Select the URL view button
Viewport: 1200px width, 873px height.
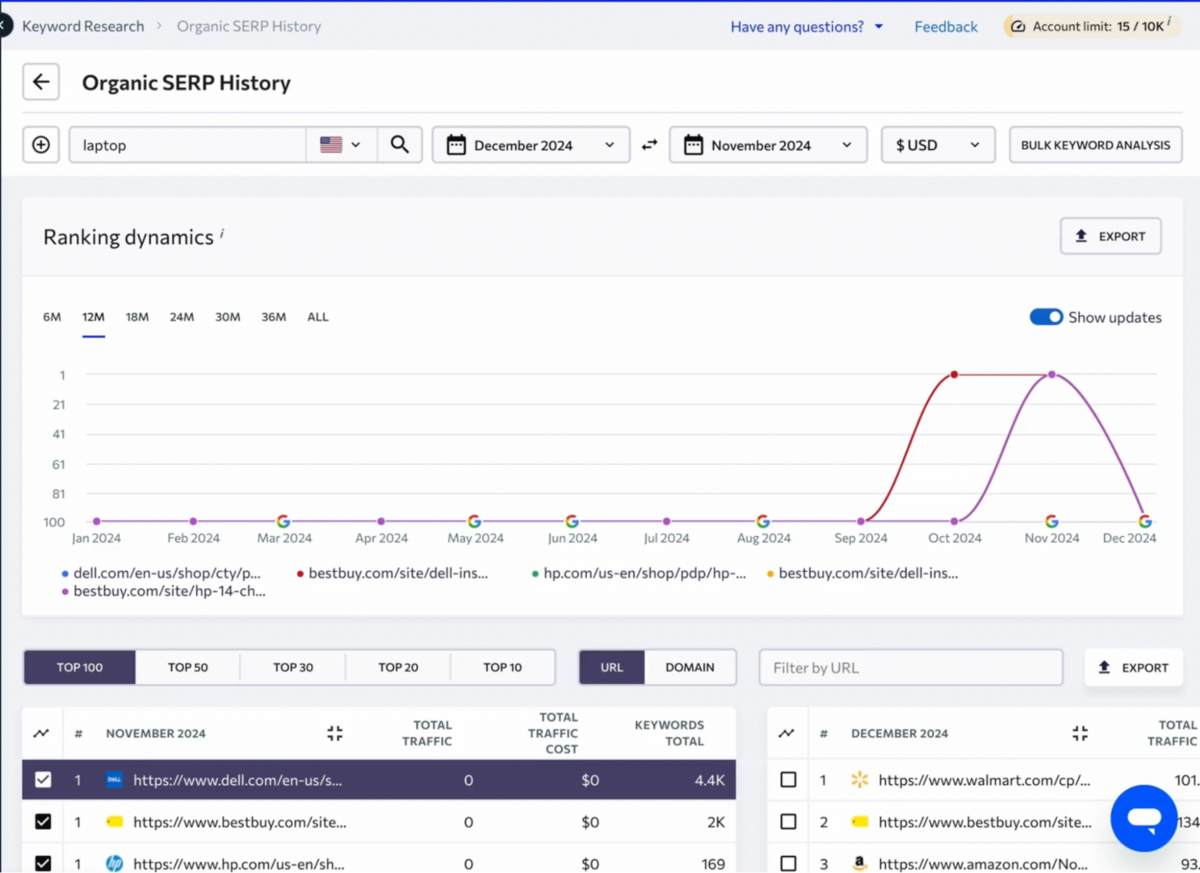[x=612, y=667]
